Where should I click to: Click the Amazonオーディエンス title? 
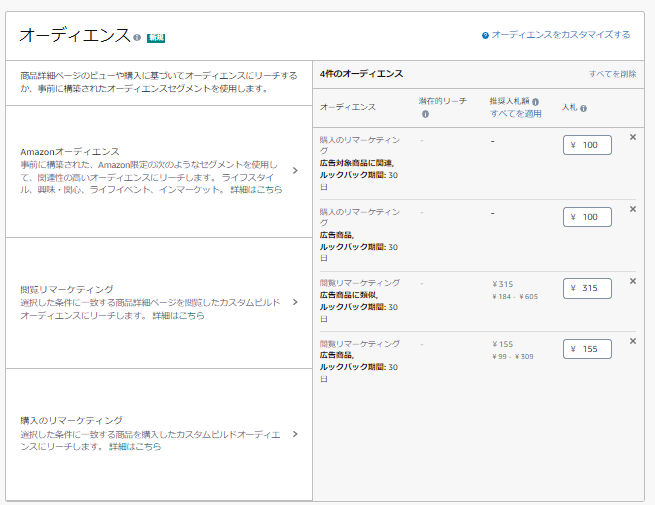pyautogui.click(x=70, y=152)
